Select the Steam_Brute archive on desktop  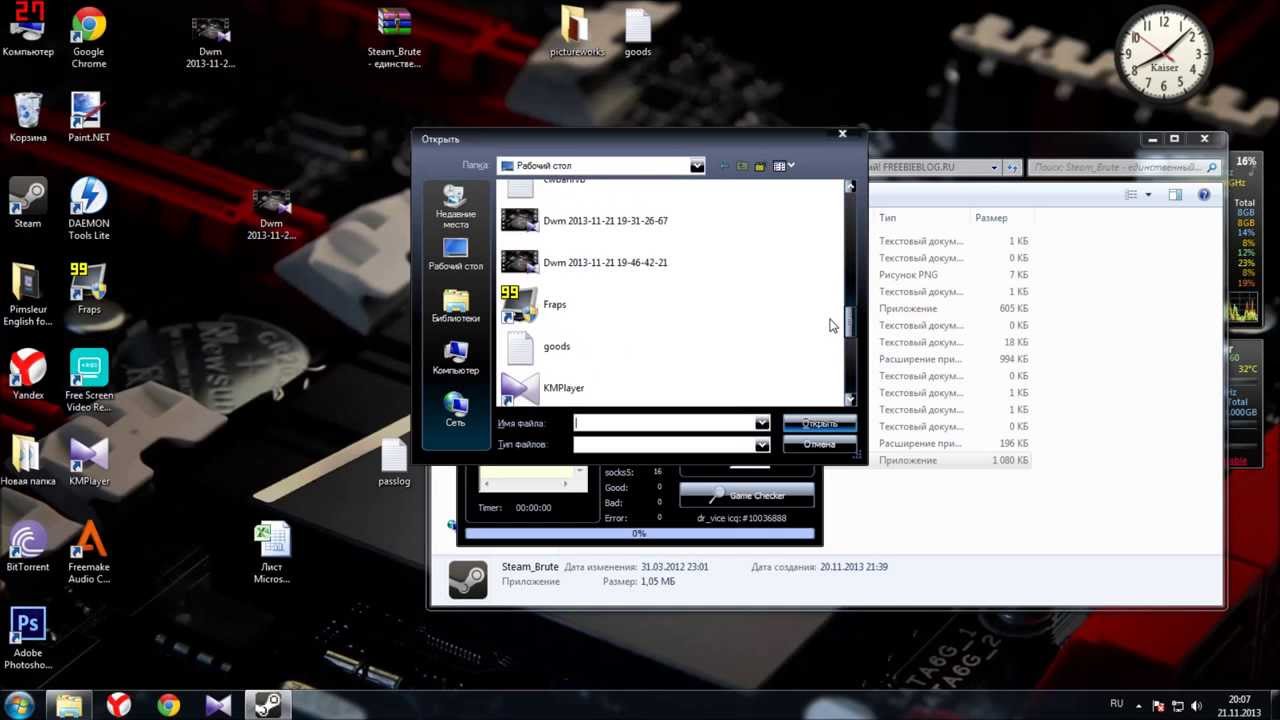click(x=394, y=39)
